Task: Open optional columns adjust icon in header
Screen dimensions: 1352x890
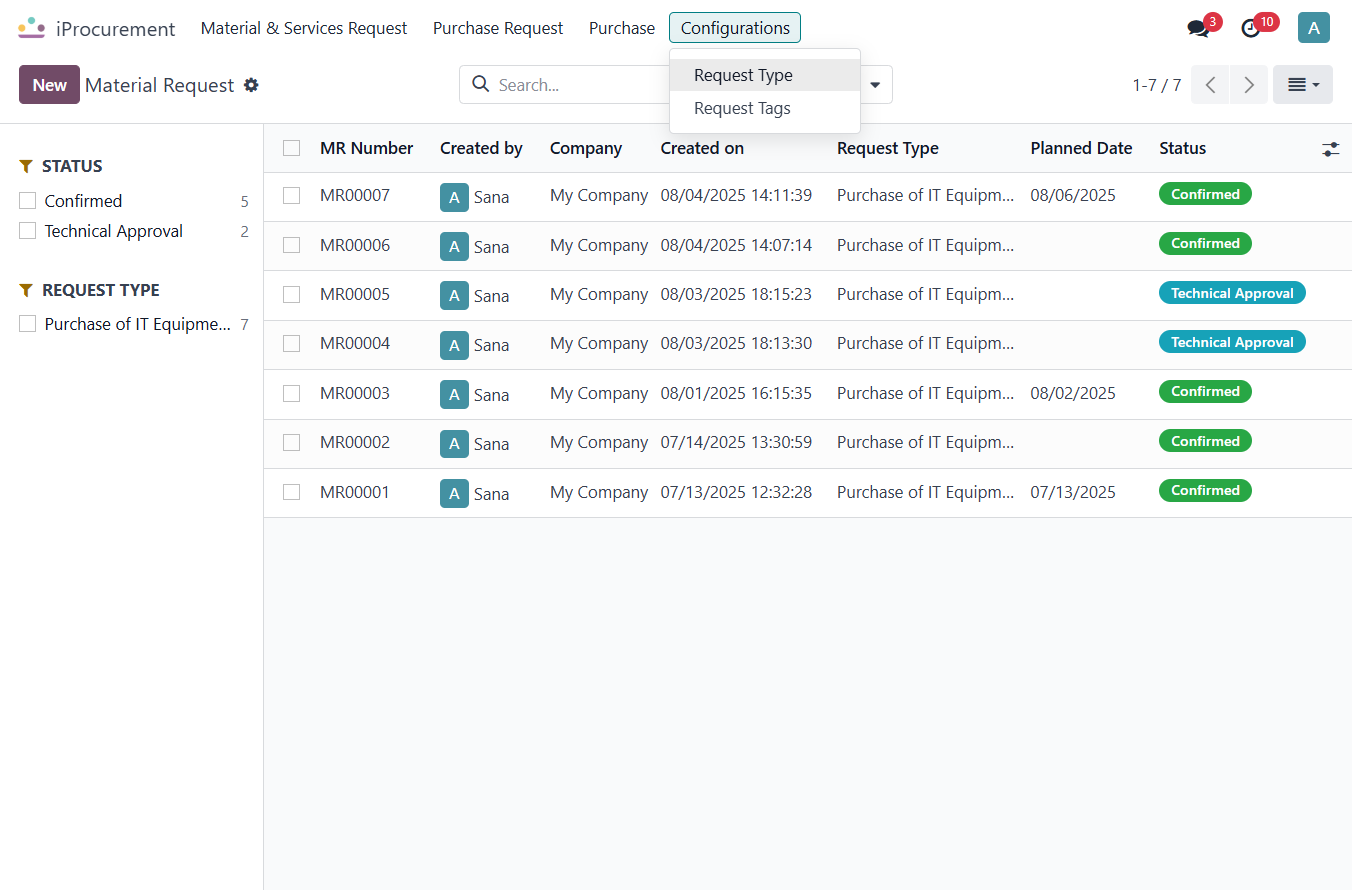Action: [x=1330, y=149]
